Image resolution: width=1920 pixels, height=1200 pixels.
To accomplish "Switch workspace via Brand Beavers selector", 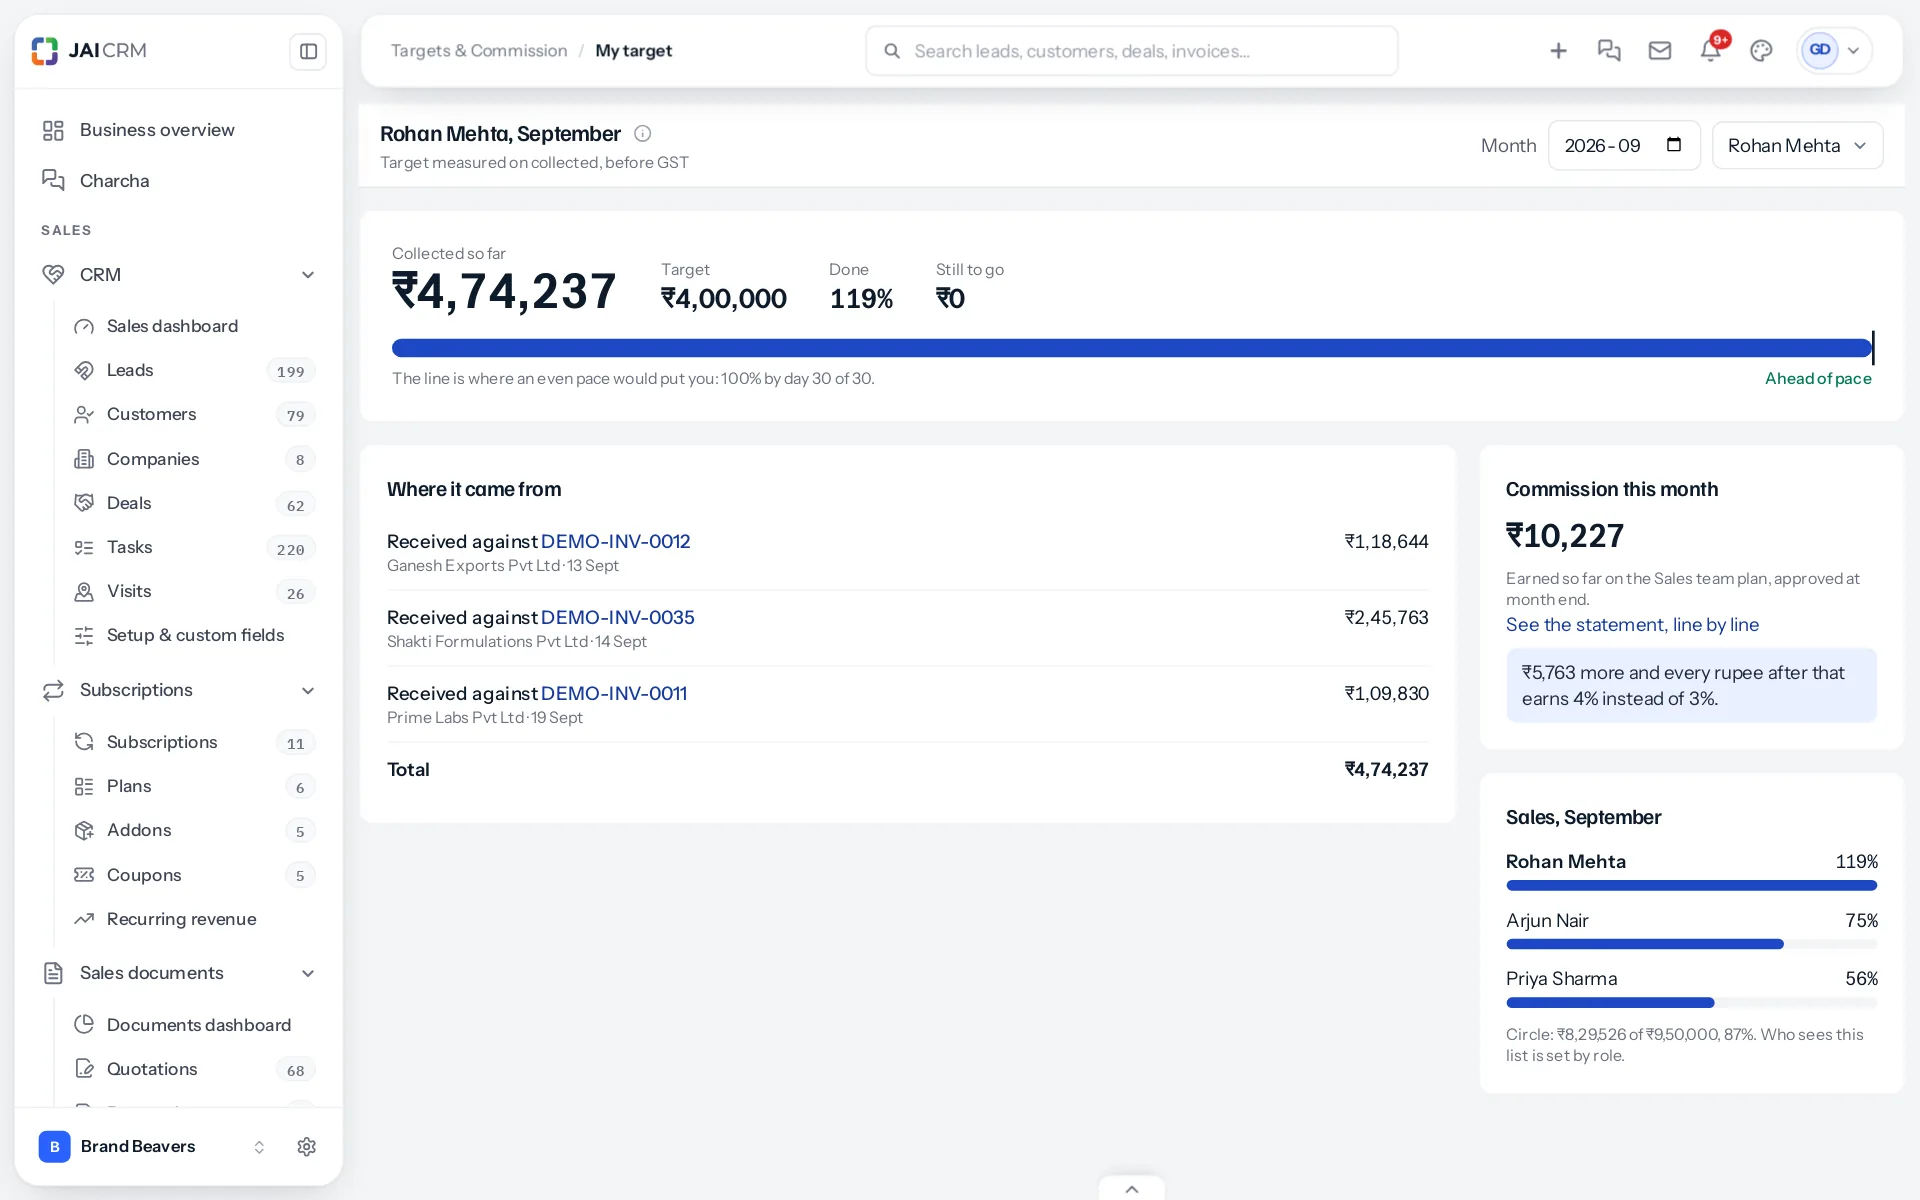I will coord(152,1147).
